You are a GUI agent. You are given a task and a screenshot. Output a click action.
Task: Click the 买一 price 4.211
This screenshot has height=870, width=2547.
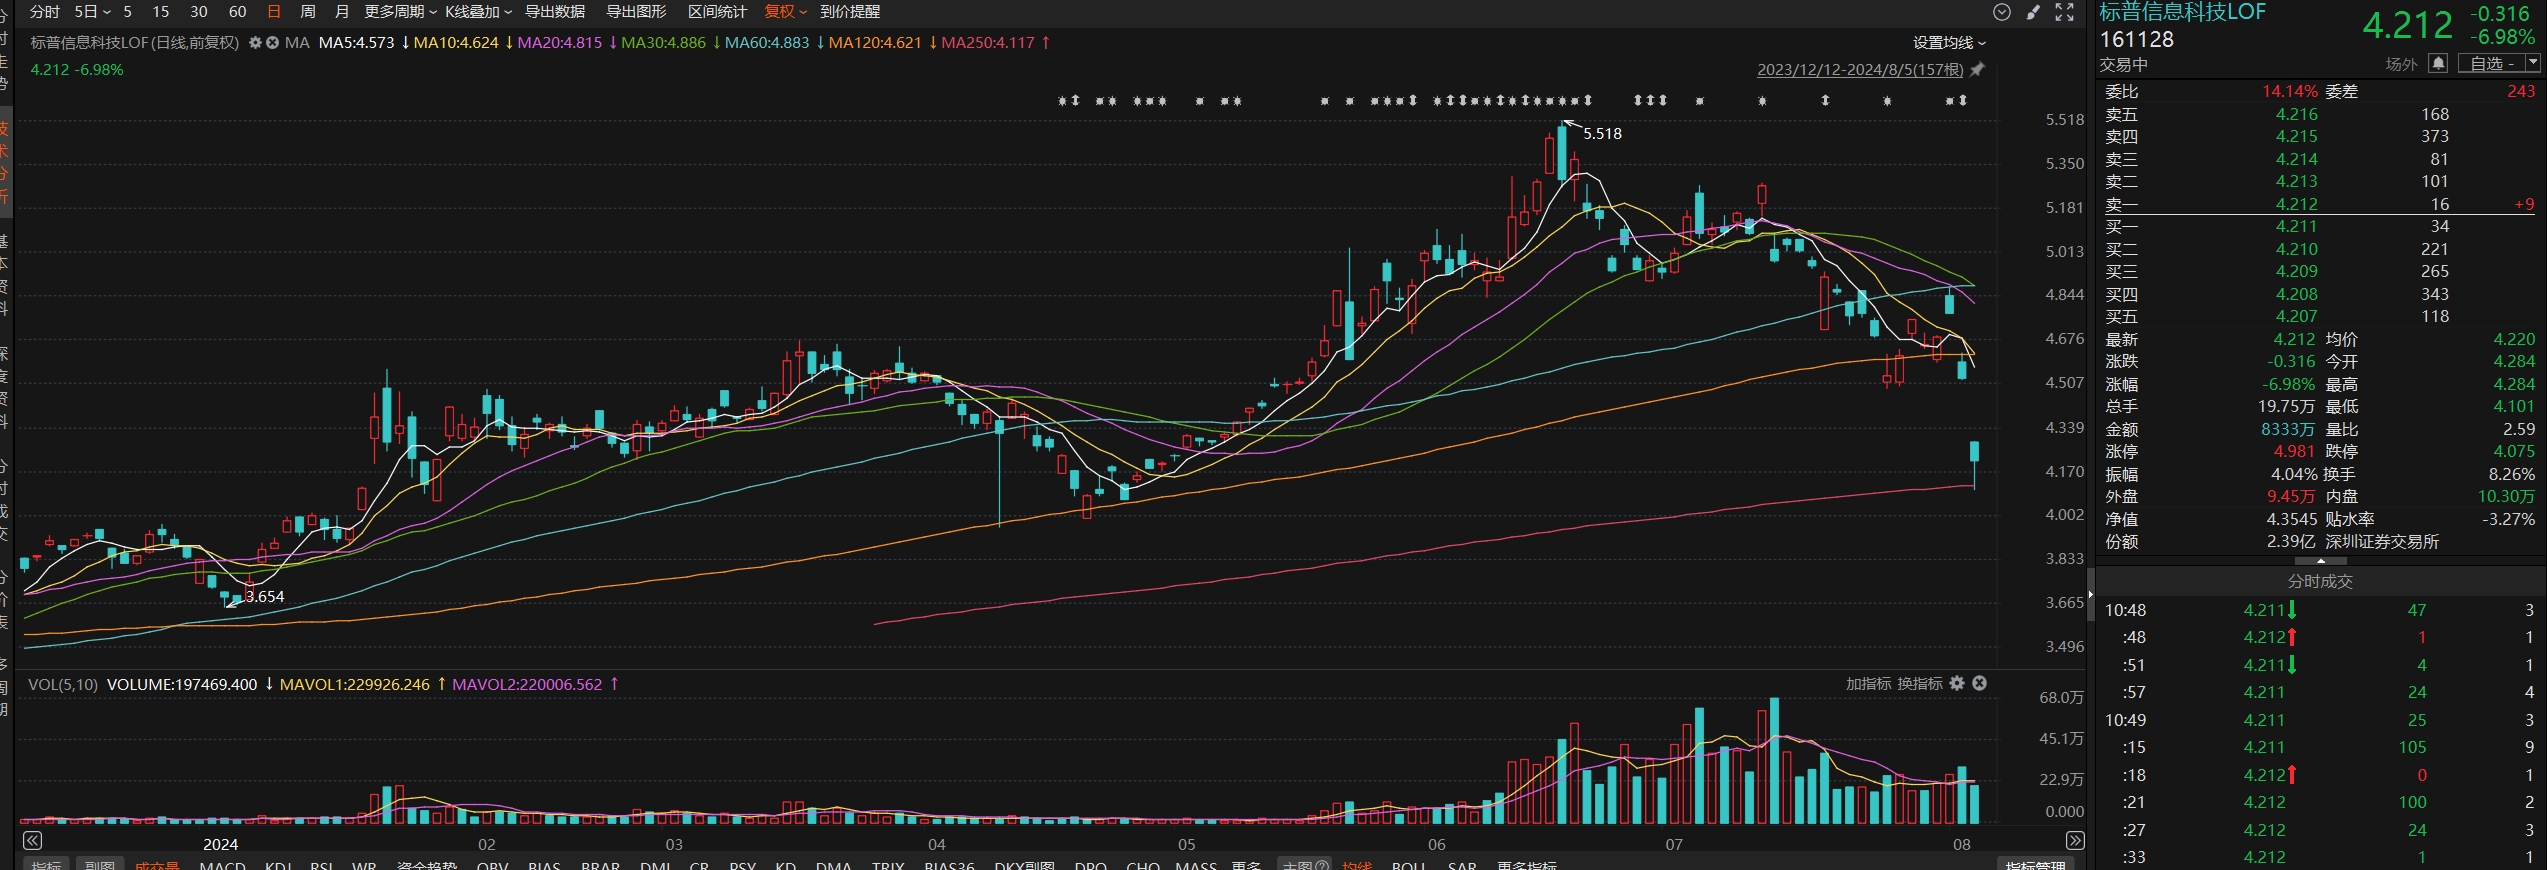(2296, 226)
